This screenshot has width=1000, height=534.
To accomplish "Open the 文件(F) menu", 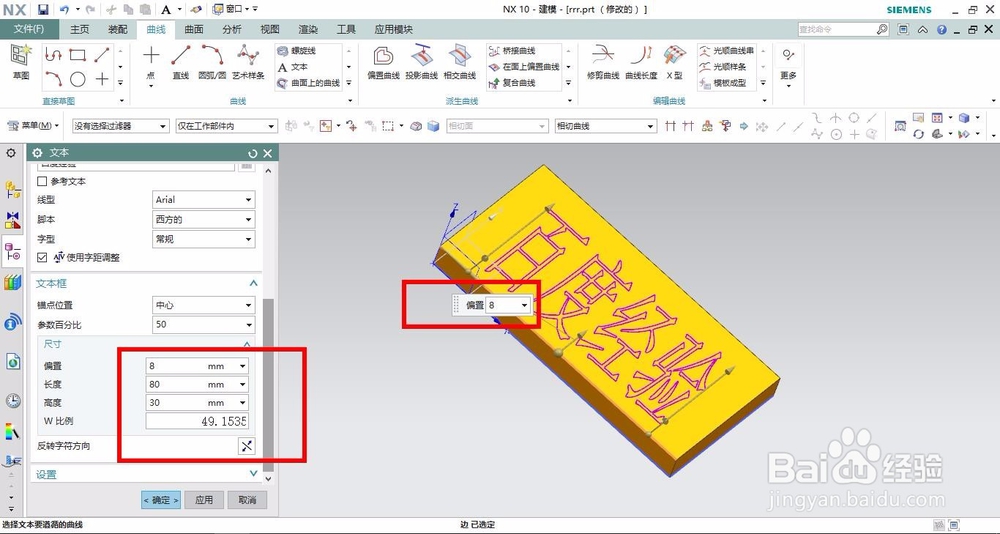I will [x=29, y=29].
